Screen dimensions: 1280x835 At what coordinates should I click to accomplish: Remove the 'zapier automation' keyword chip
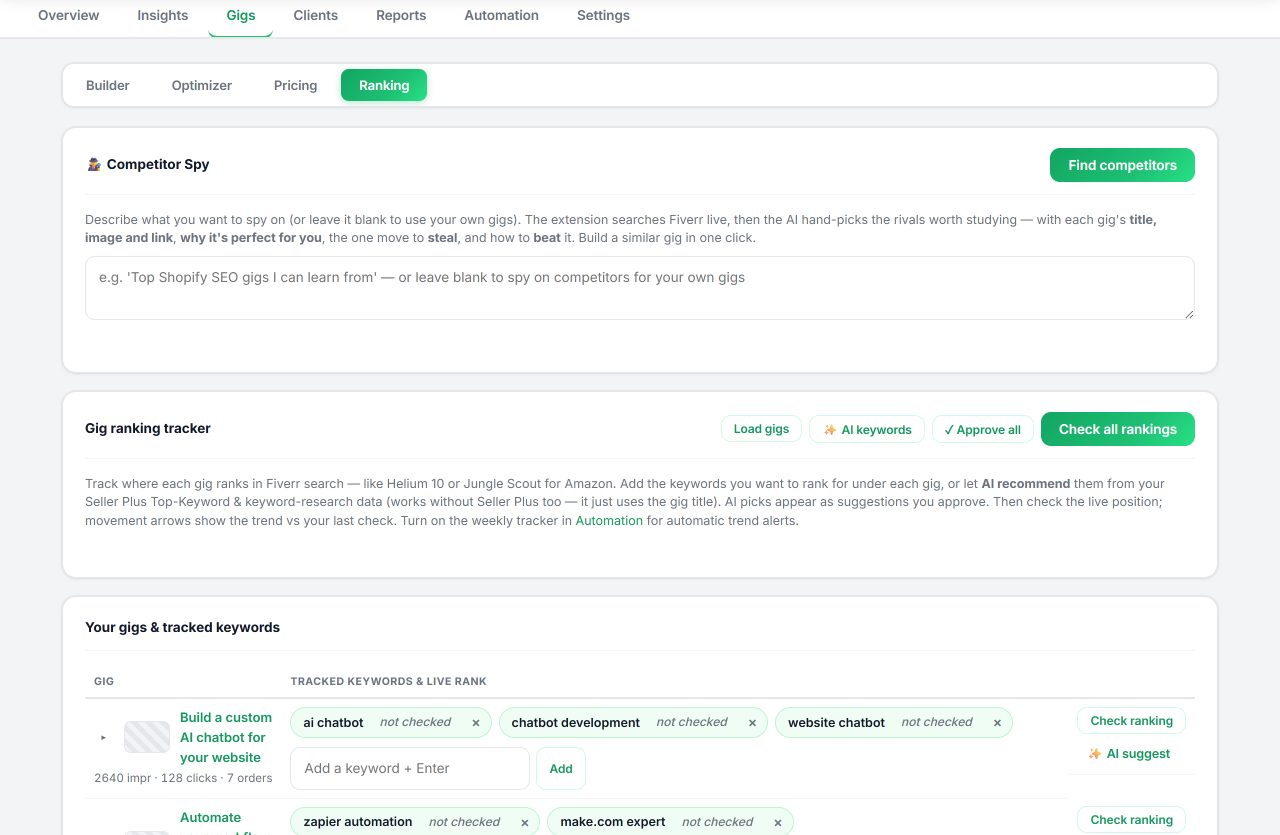click(524, 822)
